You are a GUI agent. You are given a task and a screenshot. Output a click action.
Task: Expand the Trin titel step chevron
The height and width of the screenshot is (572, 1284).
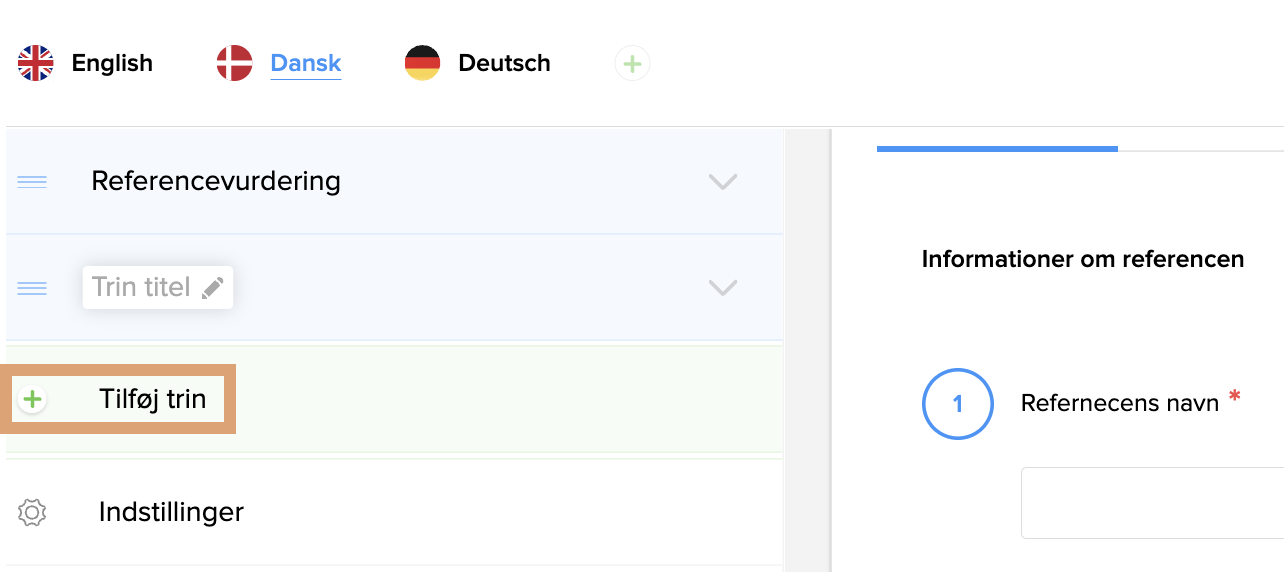722,288
